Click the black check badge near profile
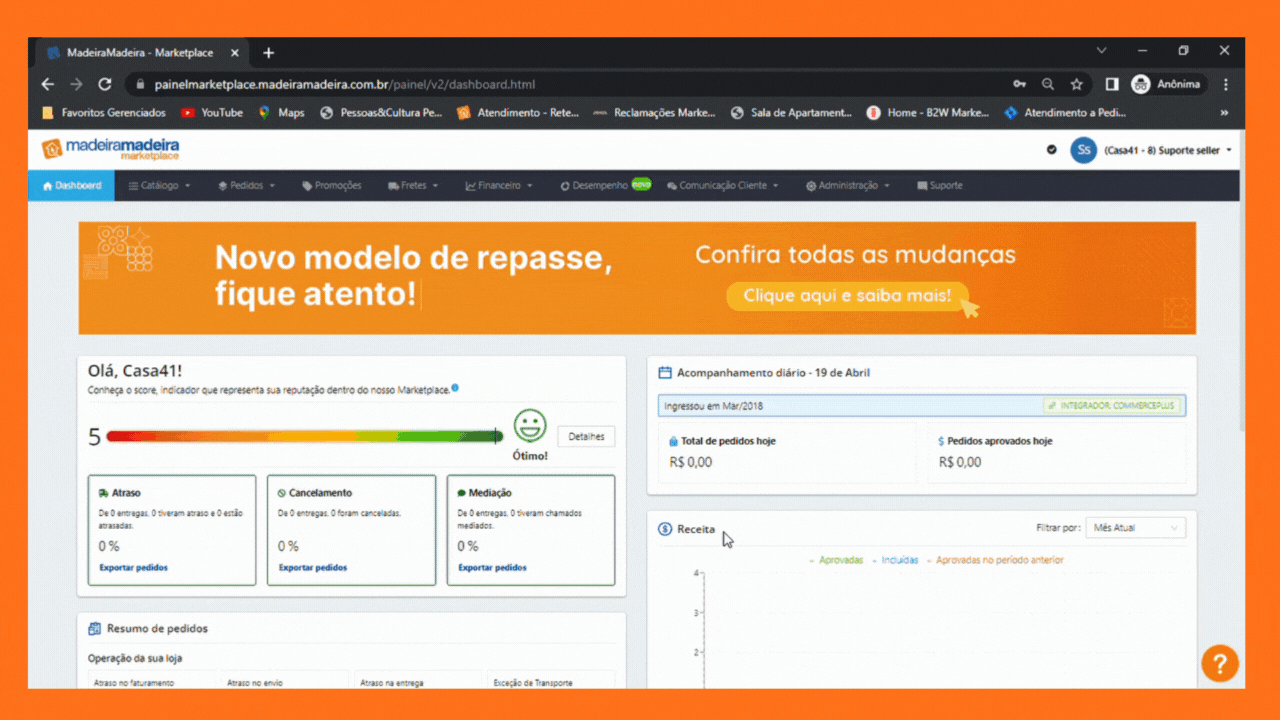 tap(1051, 150)
